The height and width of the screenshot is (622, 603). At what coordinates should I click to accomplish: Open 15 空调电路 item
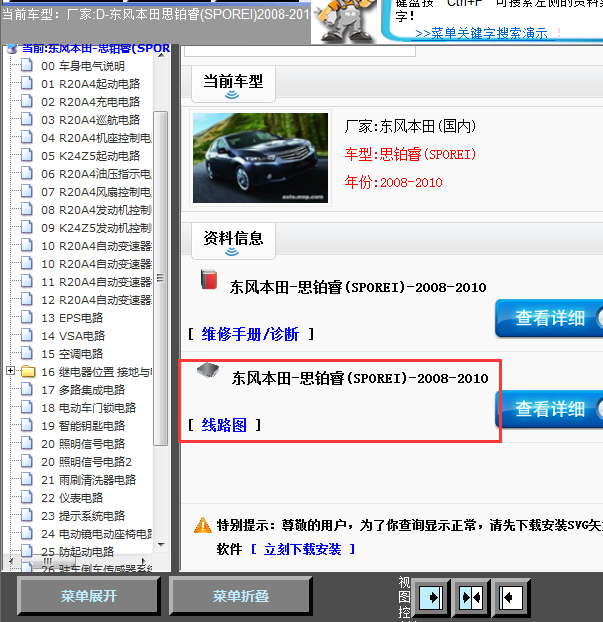point(72,354)
